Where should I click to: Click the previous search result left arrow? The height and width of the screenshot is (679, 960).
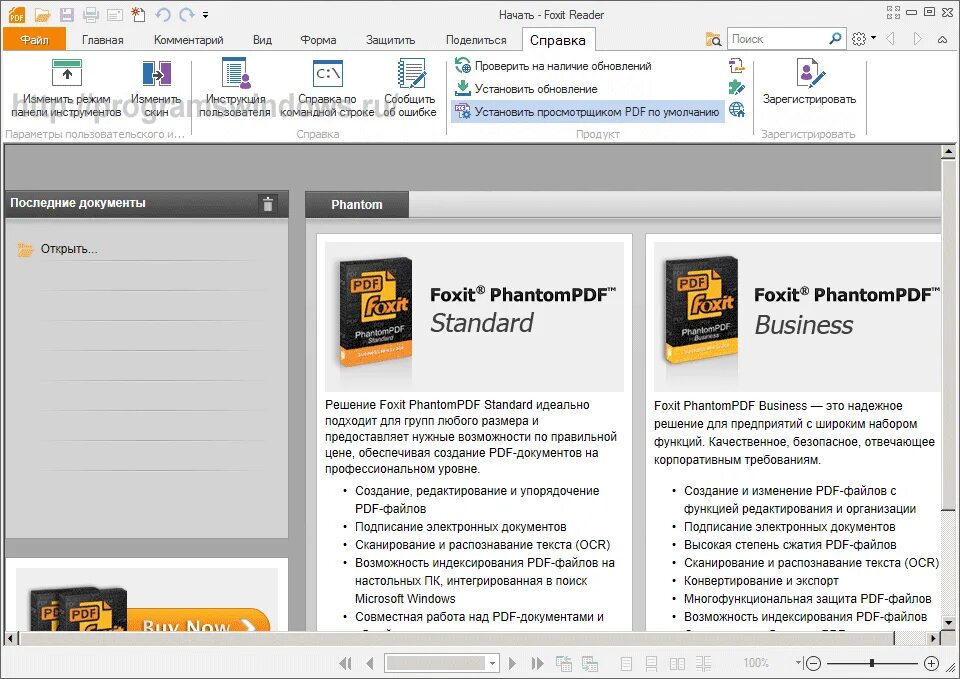coord(891,39)
